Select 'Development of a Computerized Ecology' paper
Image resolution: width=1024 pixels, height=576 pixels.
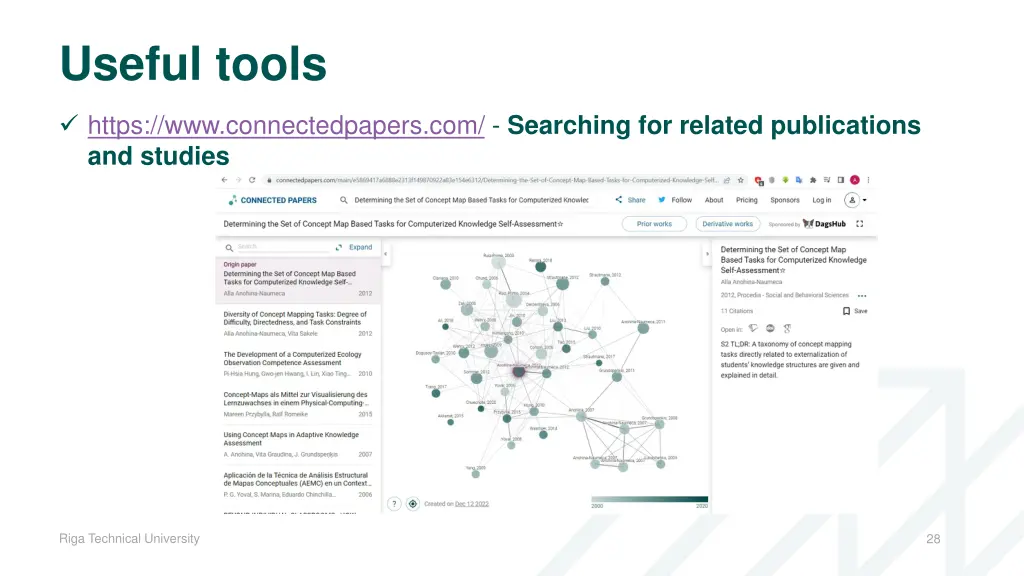click(x=298, y=364)
